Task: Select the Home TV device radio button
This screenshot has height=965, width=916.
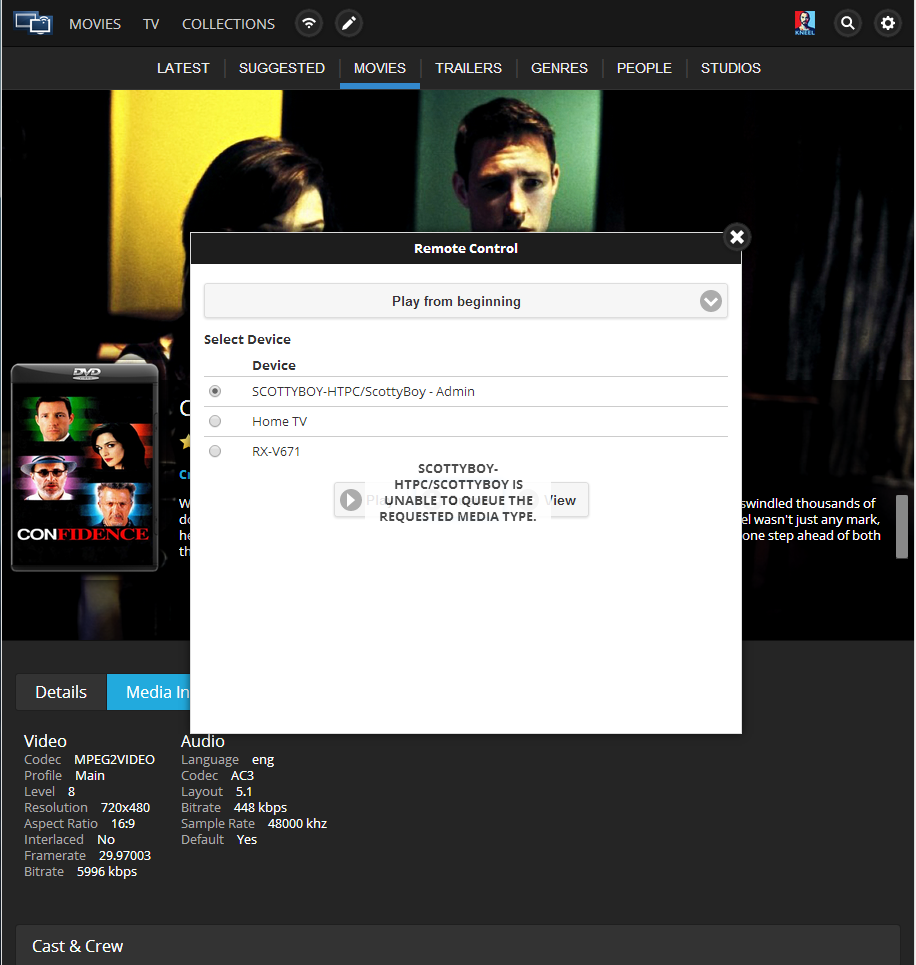Action: coord(214,421)
